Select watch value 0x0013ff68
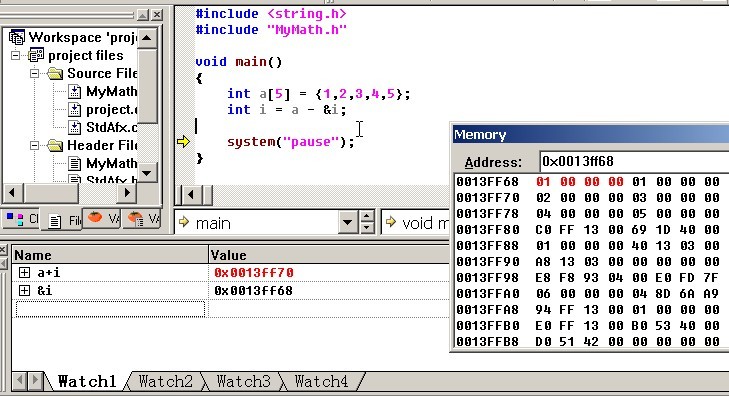 coord(254,290)
